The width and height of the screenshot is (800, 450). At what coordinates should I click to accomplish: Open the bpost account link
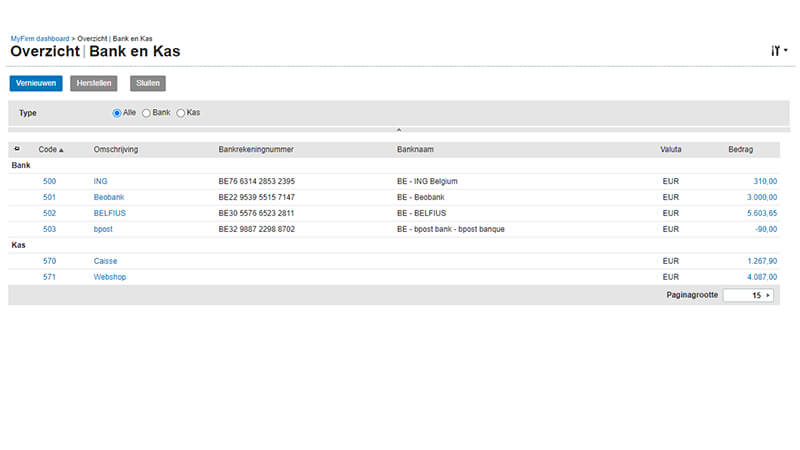click(103, 229)
